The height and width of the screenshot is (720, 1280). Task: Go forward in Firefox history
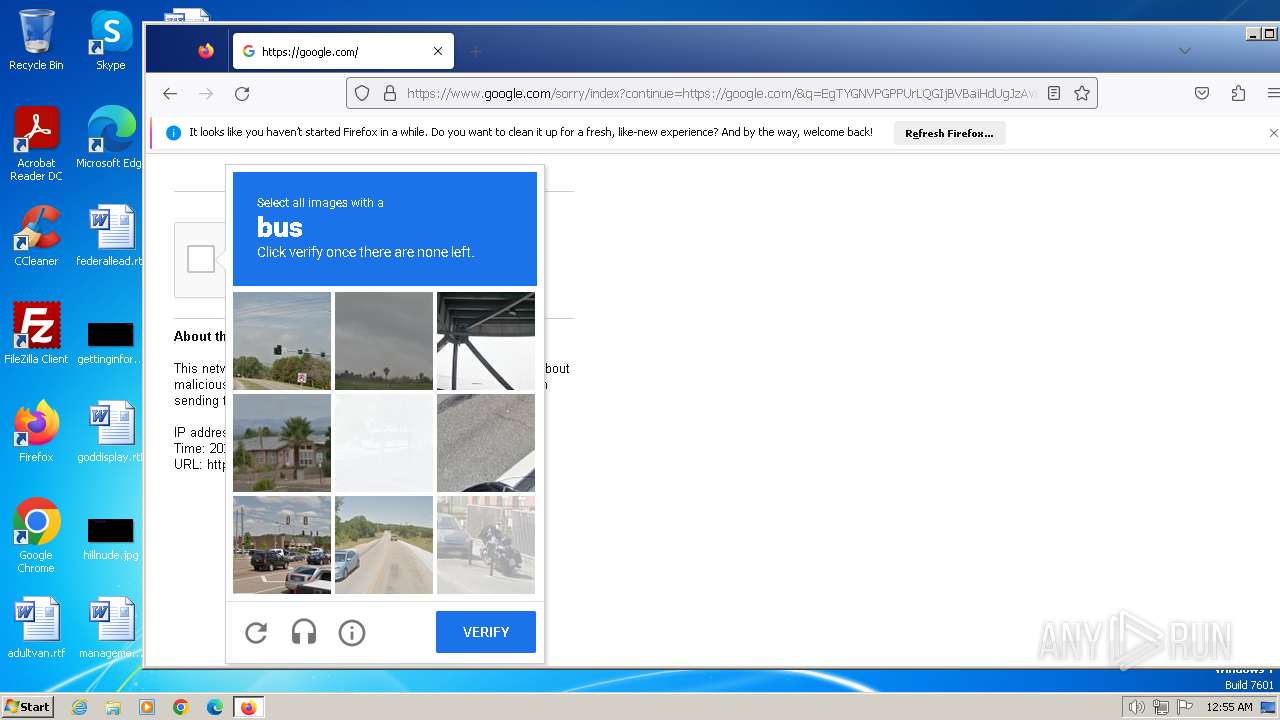pos(206,93)
